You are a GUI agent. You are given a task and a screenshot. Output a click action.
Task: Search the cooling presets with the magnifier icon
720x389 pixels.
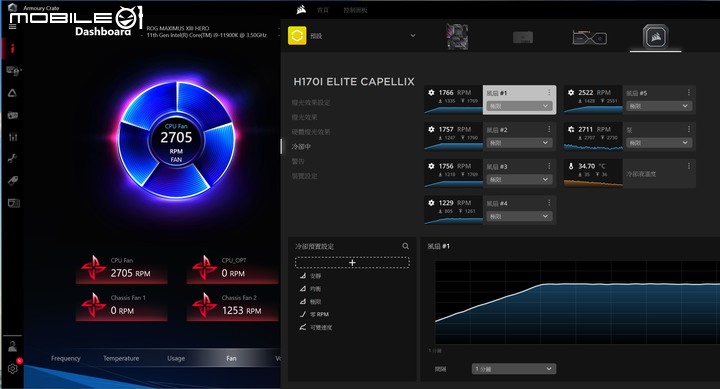point(405,246)
